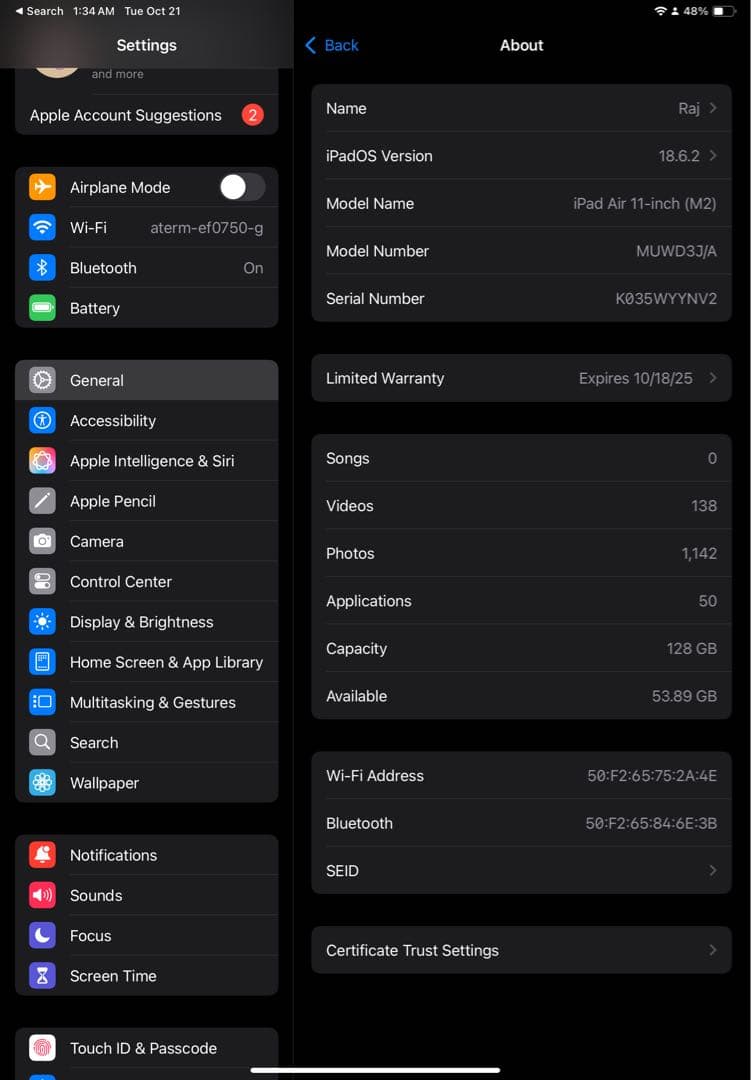Open iPadOS Version details chevron
Viewport: 751px width, 1080px height.
pyautogui.click(x=713, y=156)
